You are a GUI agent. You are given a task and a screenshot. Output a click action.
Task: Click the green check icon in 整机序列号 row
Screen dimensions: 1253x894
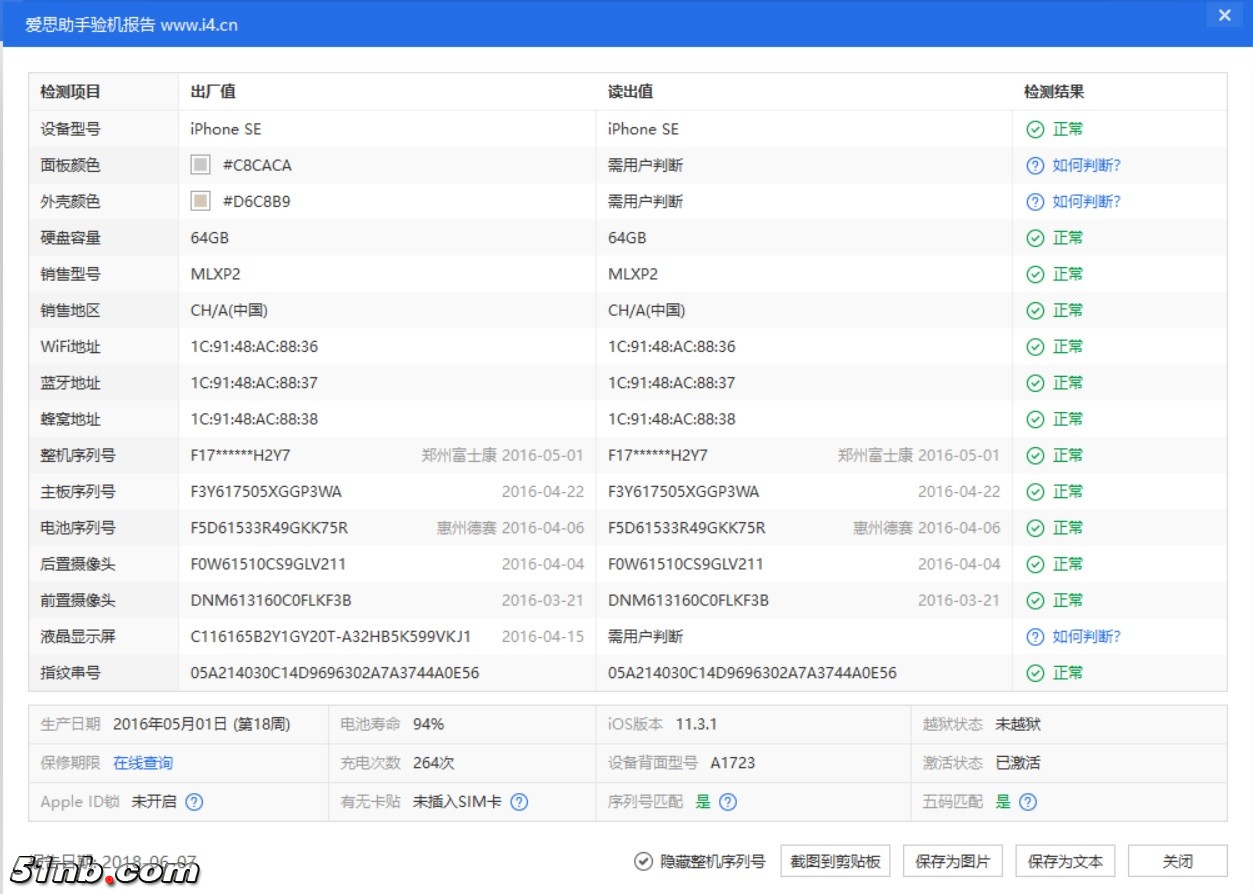click(1035, 455)
